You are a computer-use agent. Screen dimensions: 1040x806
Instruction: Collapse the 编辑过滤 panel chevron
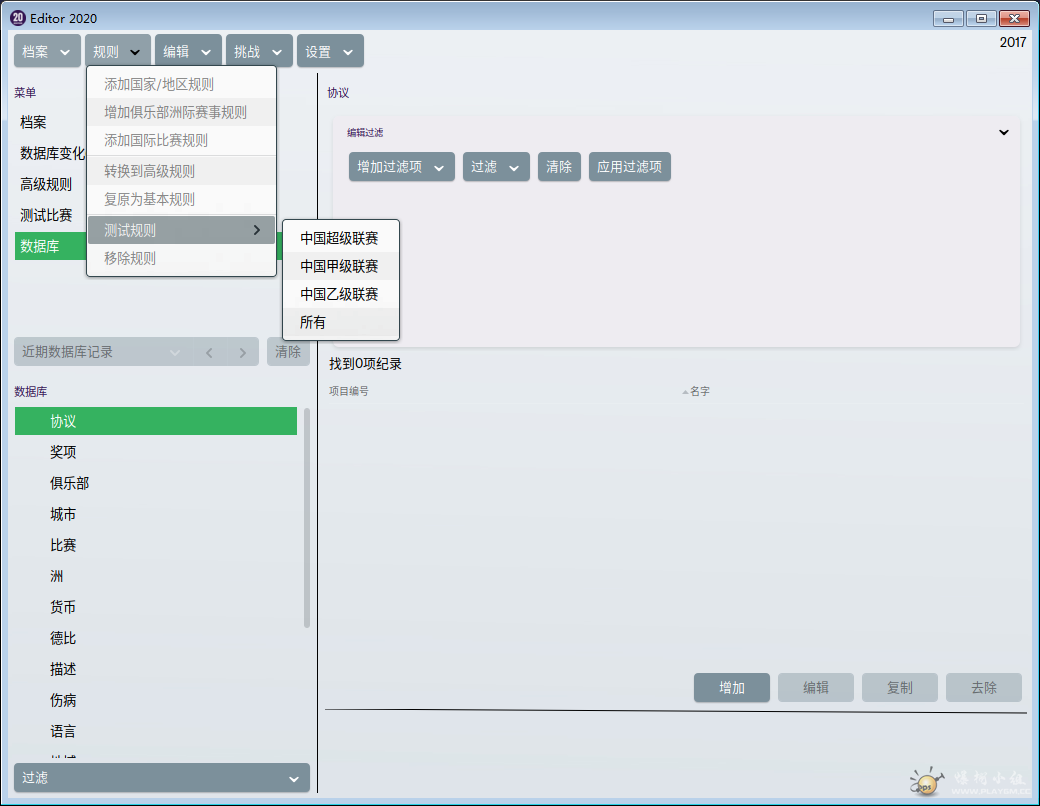click(x=1004, y=132)
